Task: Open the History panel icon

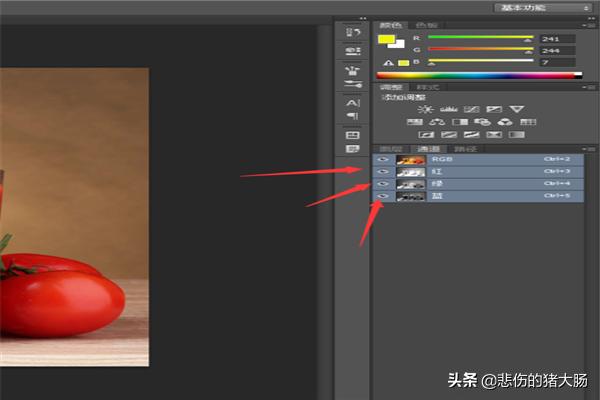Action: tap(352, 32)
